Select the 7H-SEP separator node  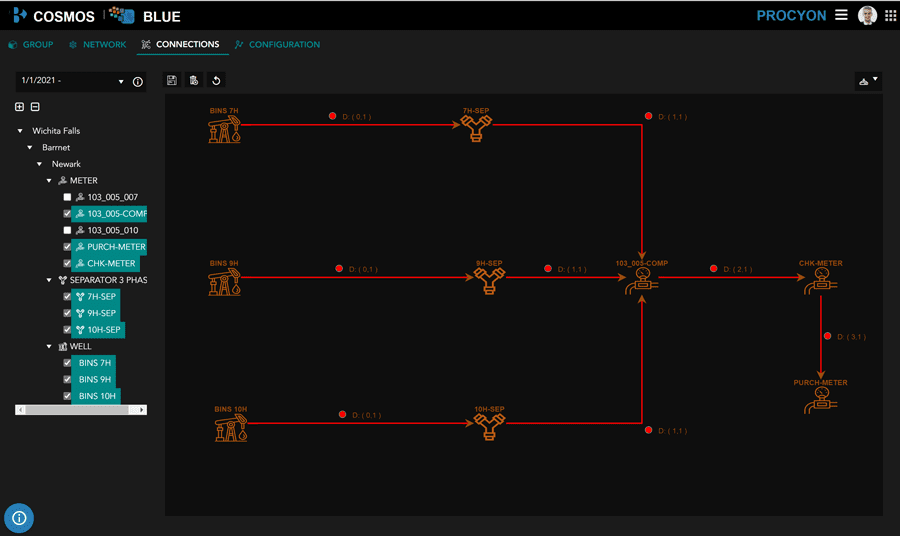[x=476, y=128]
